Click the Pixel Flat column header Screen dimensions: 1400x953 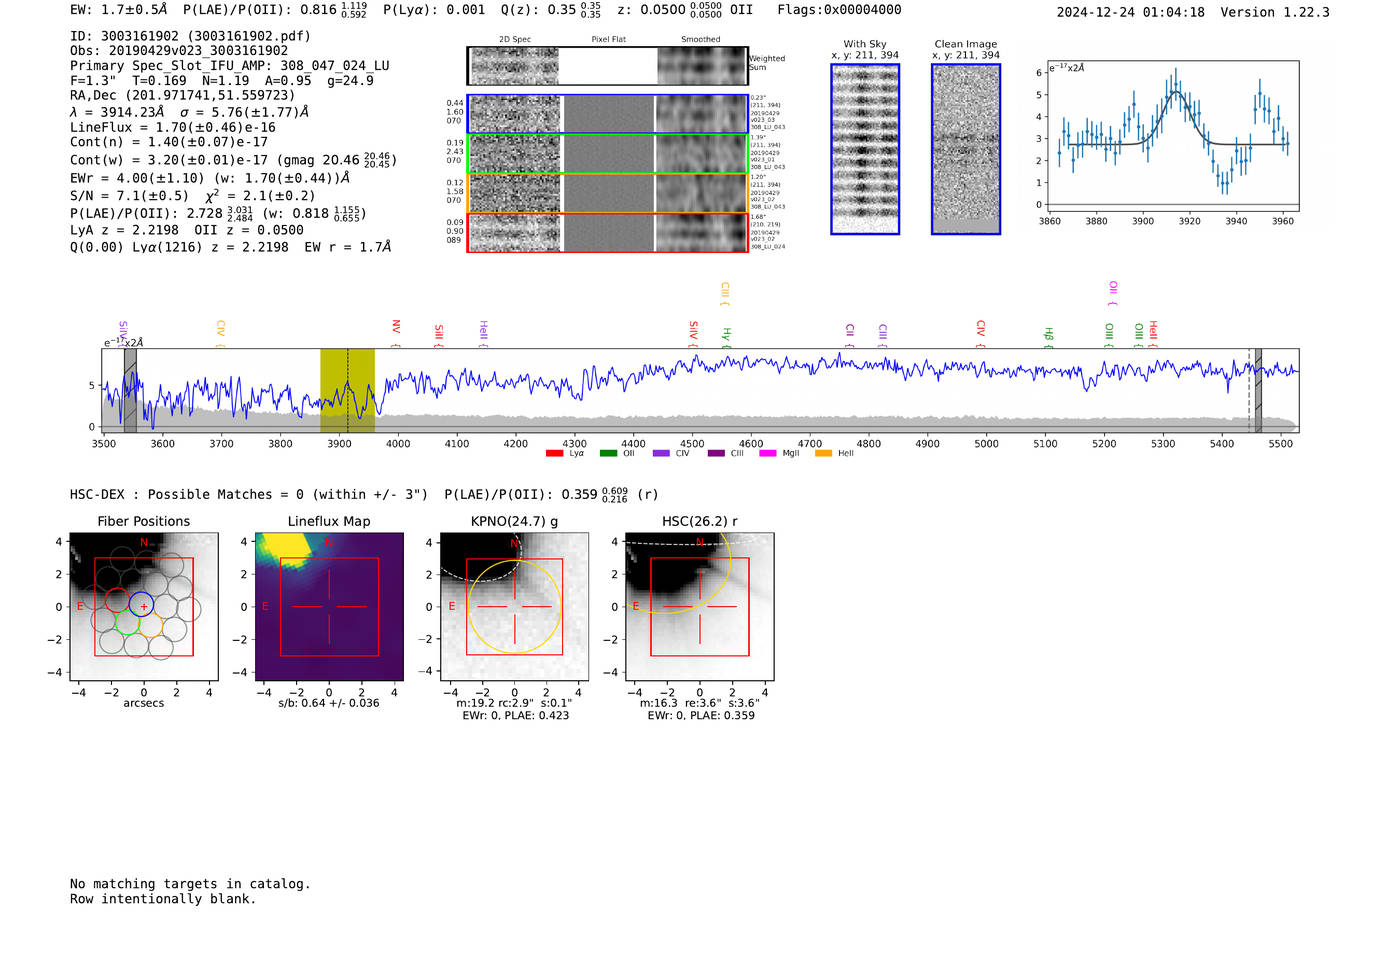pyautogui.click(x=608, y=40)
